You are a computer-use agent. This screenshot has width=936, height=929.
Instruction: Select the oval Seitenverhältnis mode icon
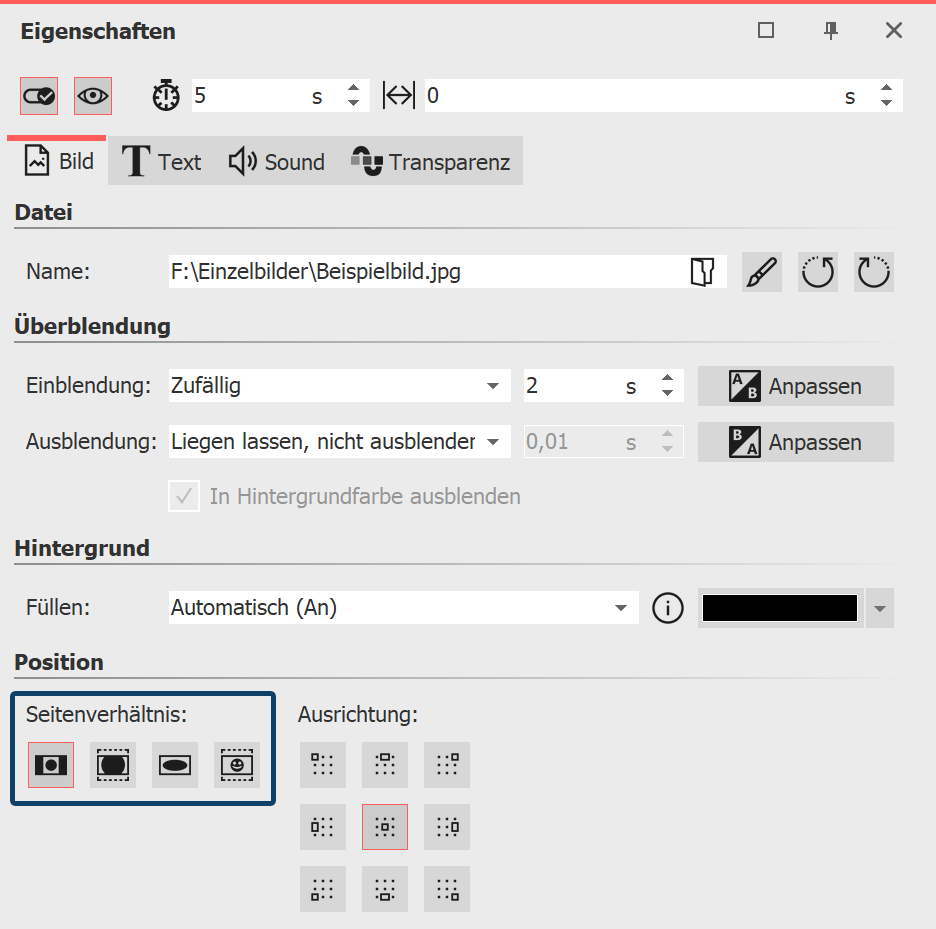[x=175, y=764]
